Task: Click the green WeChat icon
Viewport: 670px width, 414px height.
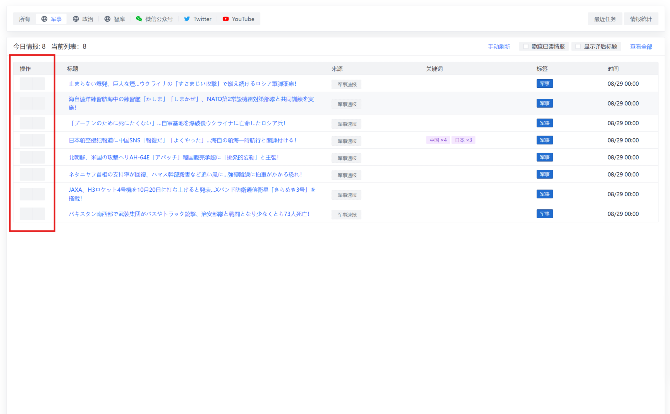Action: coord(139,18)
